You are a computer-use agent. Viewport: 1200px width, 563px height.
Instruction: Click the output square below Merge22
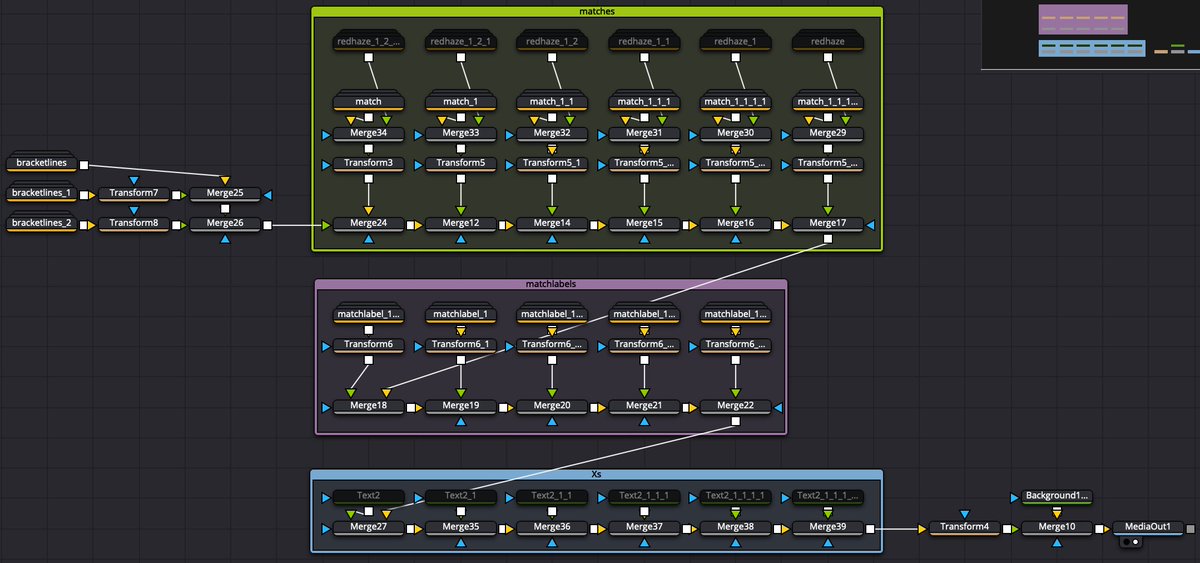click(x=735, y=421)
